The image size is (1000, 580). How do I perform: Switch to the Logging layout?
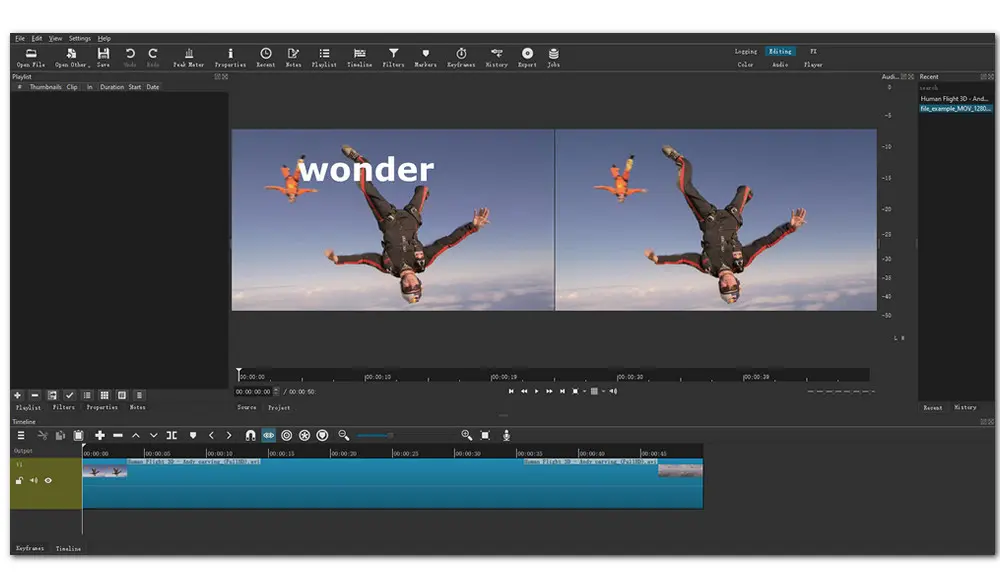(746, 51)
